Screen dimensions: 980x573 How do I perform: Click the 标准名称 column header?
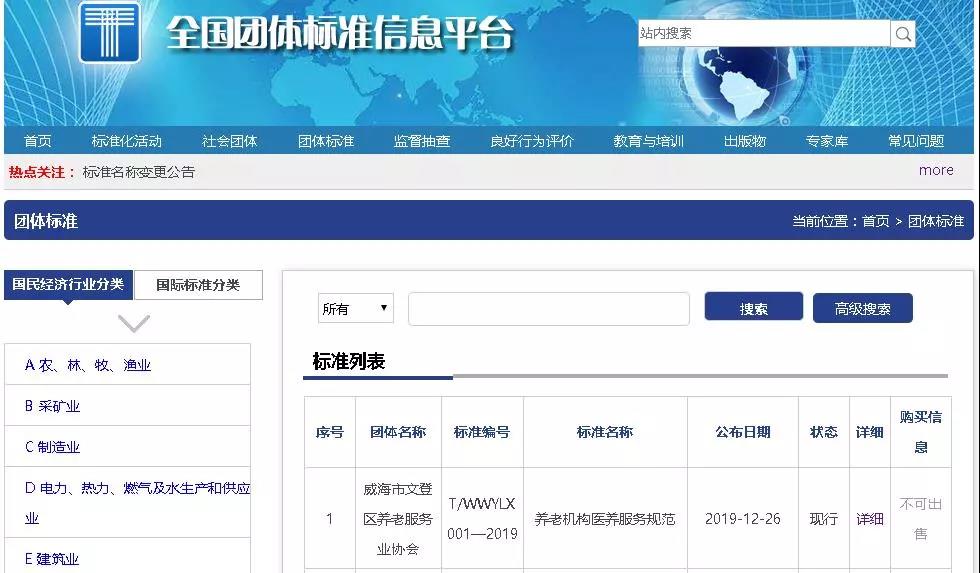[605, 432]
